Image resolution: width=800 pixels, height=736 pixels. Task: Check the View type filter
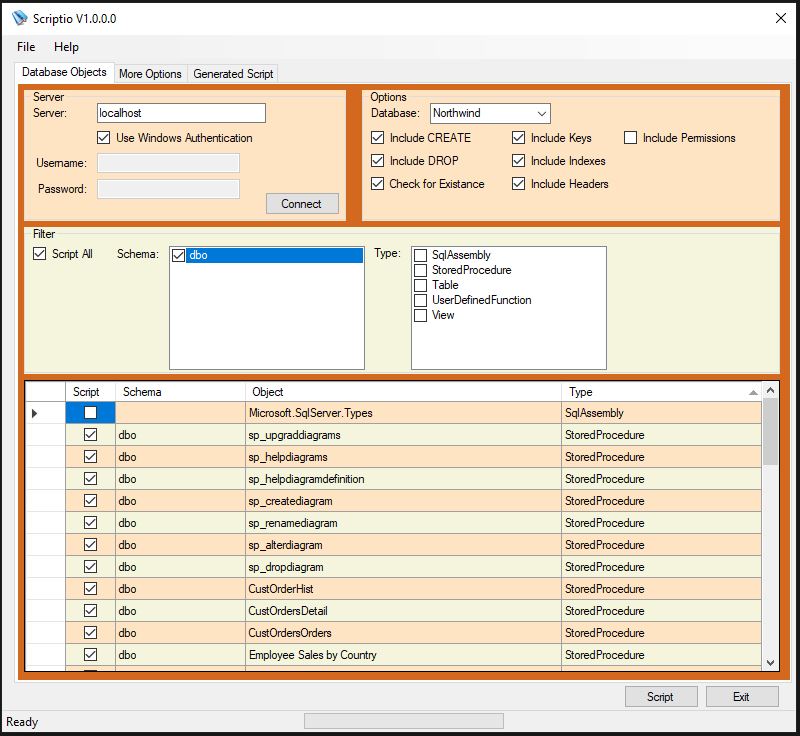coord(420,315)
